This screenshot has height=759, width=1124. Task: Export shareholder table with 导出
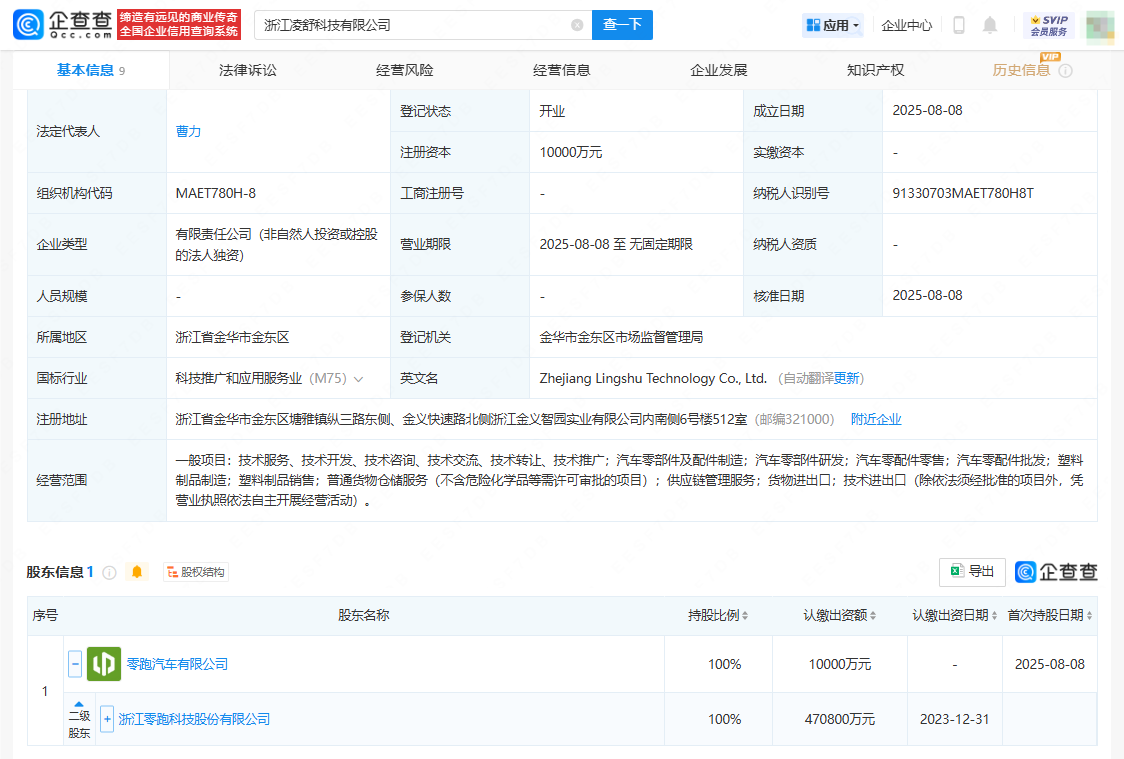click(x=972, y=571)
